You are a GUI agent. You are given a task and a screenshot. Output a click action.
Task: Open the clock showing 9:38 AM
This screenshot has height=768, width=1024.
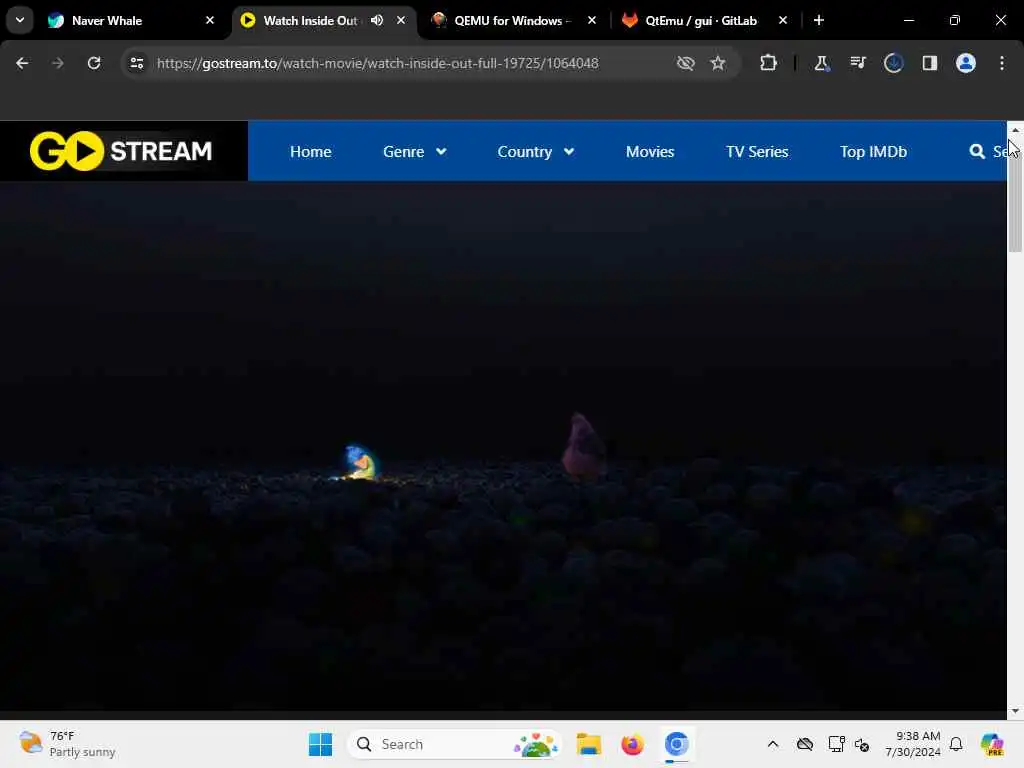click(913, 744)
